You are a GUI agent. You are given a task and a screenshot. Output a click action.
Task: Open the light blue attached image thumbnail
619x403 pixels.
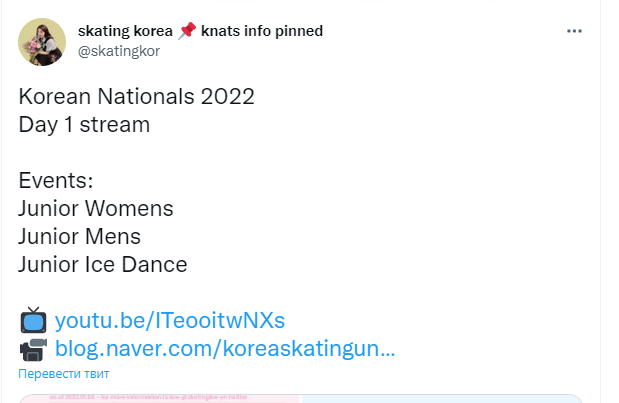click(440, 398)
